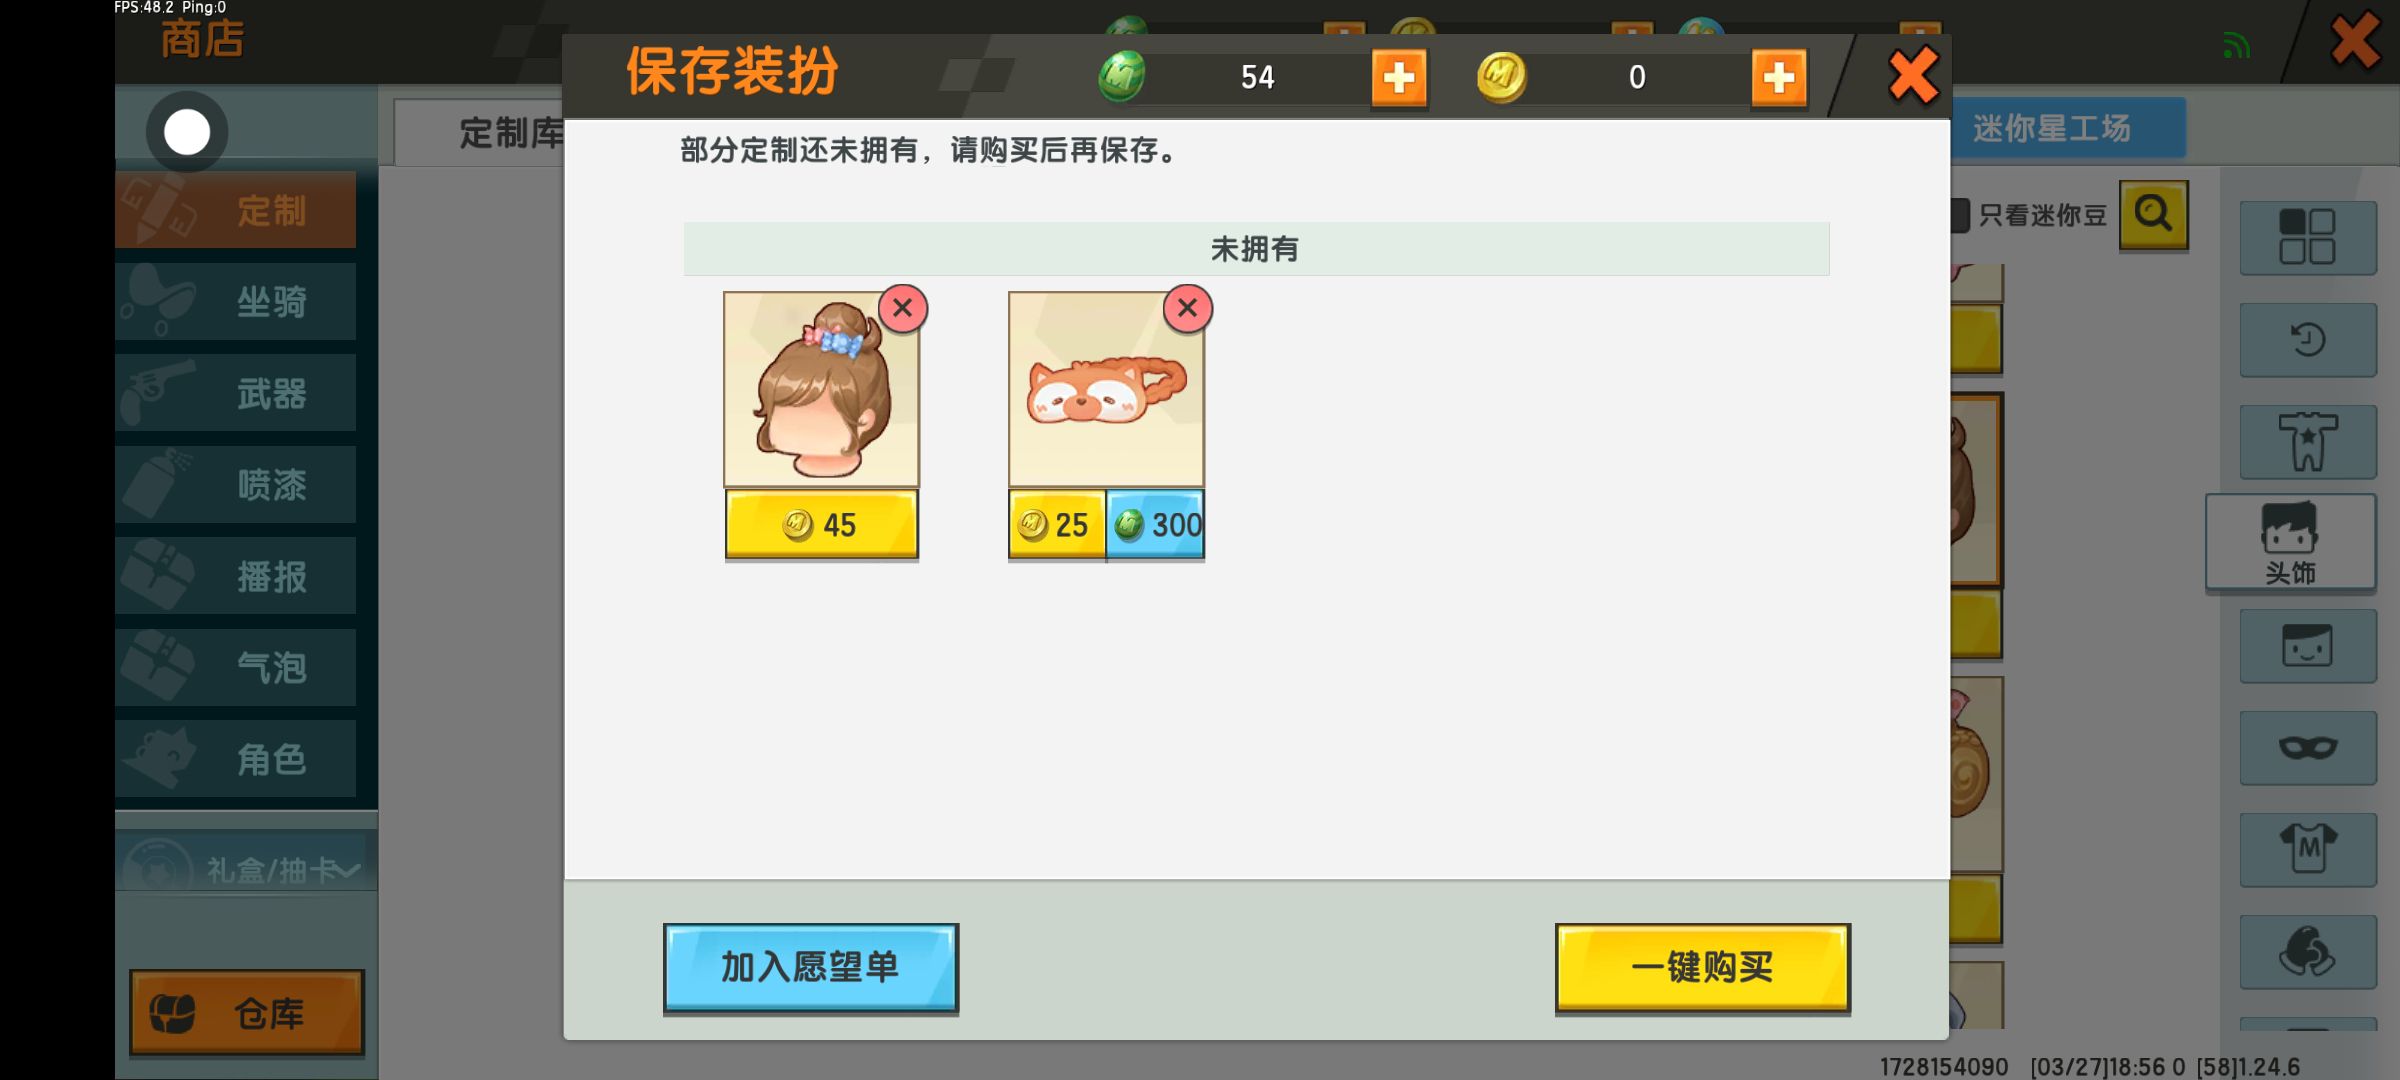Select the outfit suit category icon
The width and height of the screenshot is (2400, 1080).
click(x=2308, y=442)
